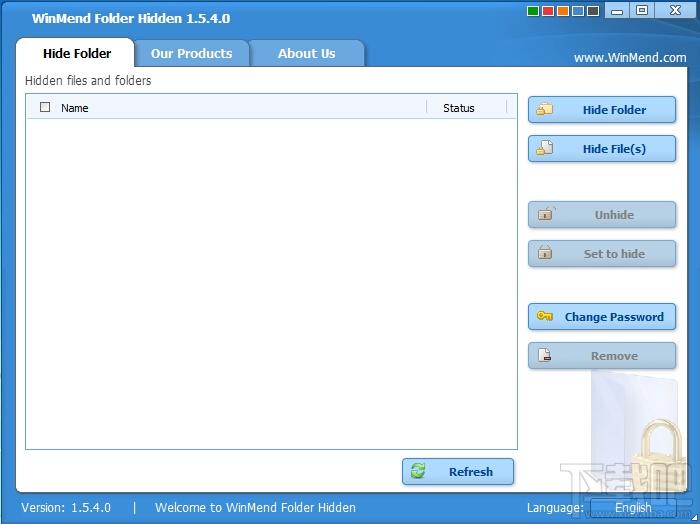
Task: Minimize the WinMend window
Action: 617,11
